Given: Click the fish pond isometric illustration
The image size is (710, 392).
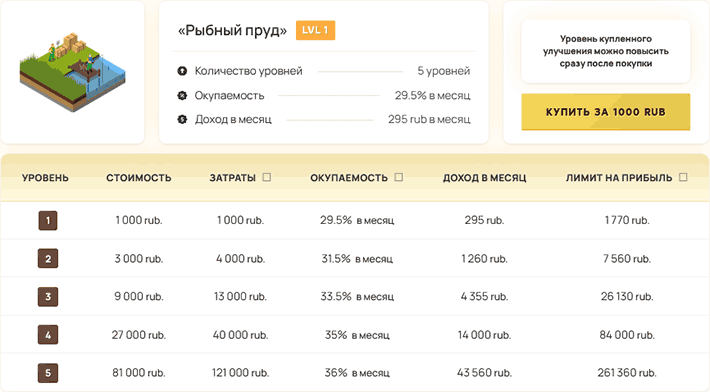Looking at the screenshot, I should (x=72, y=71).
